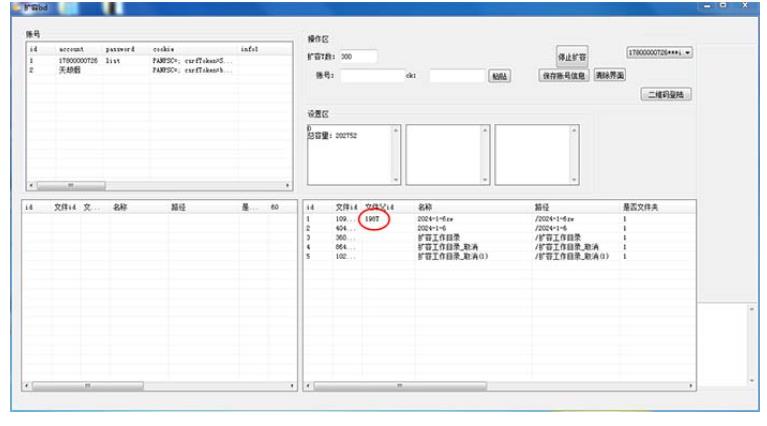
Task: Click the 二维码登陆 button
Action: coord(667,95)
